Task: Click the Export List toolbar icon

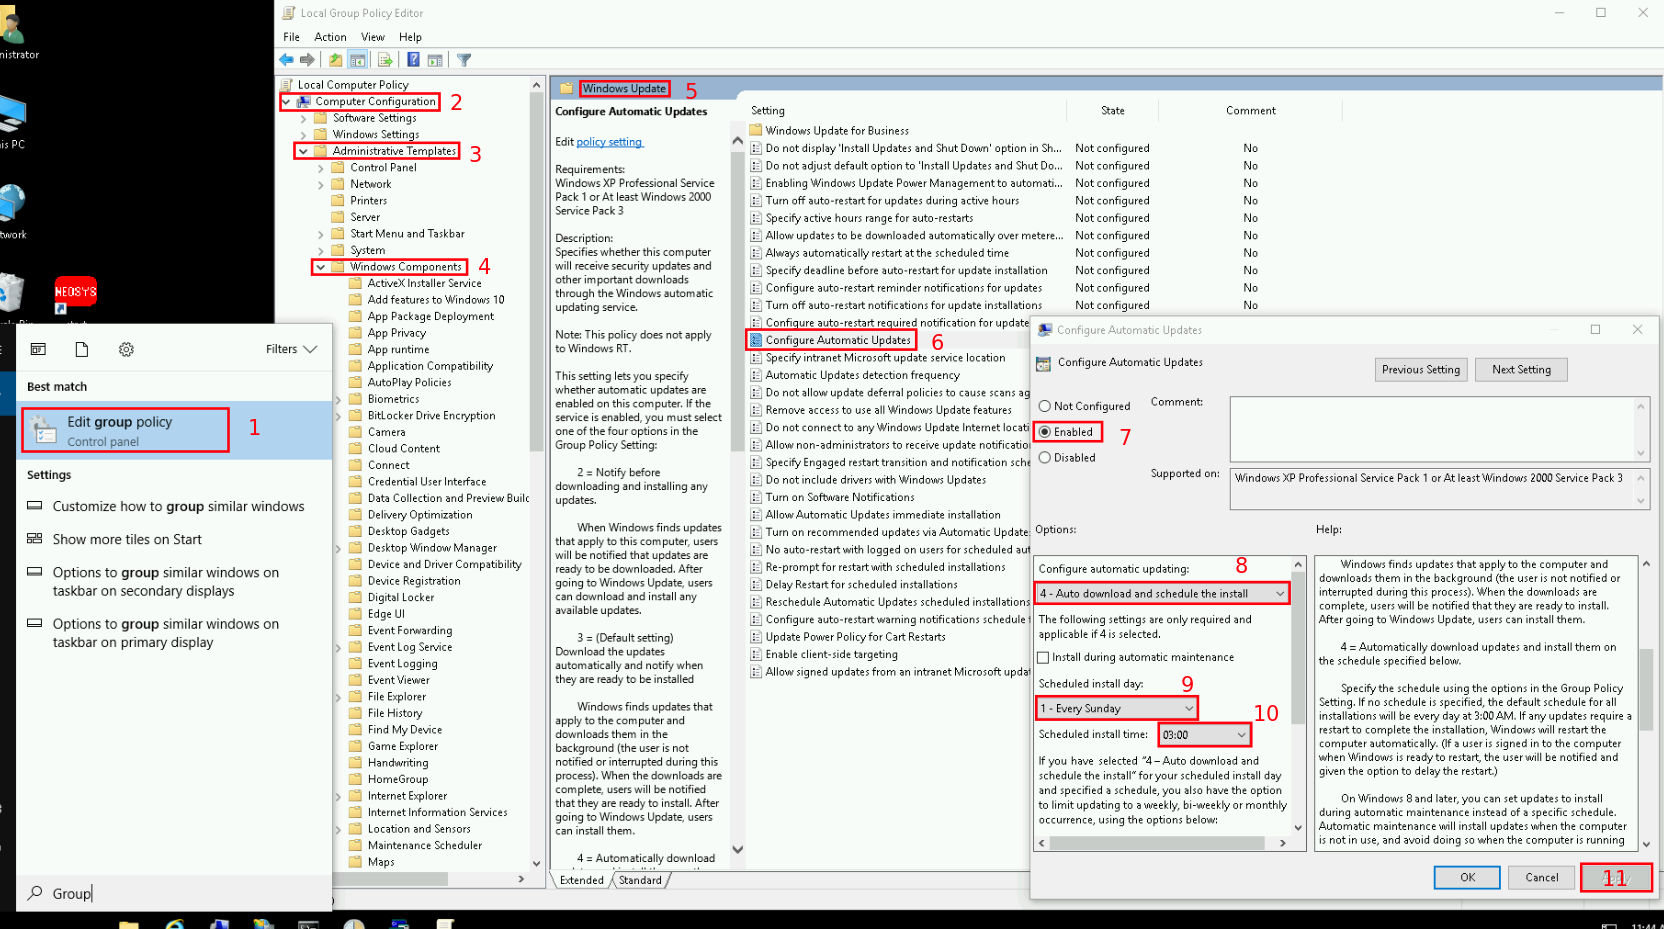Action: pos(385,60)
